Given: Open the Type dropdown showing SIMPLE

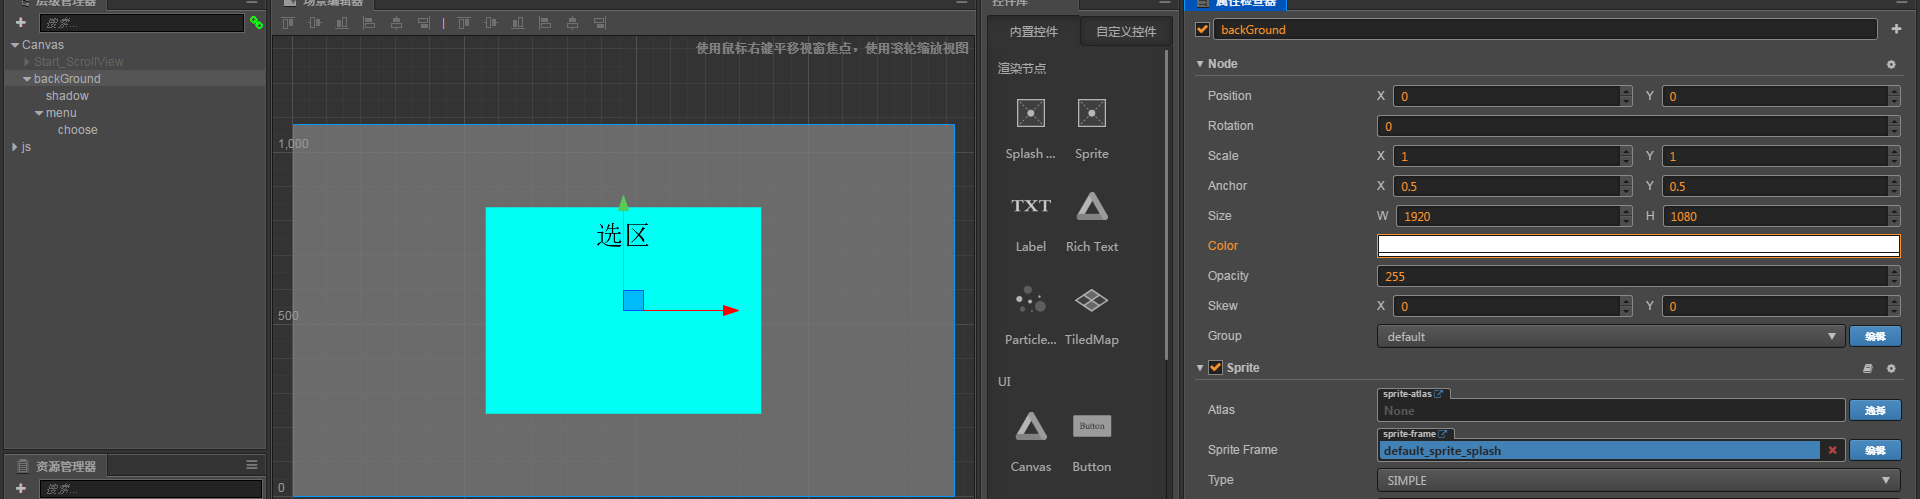Looking at the screenshot, I should pos(1638,480).
